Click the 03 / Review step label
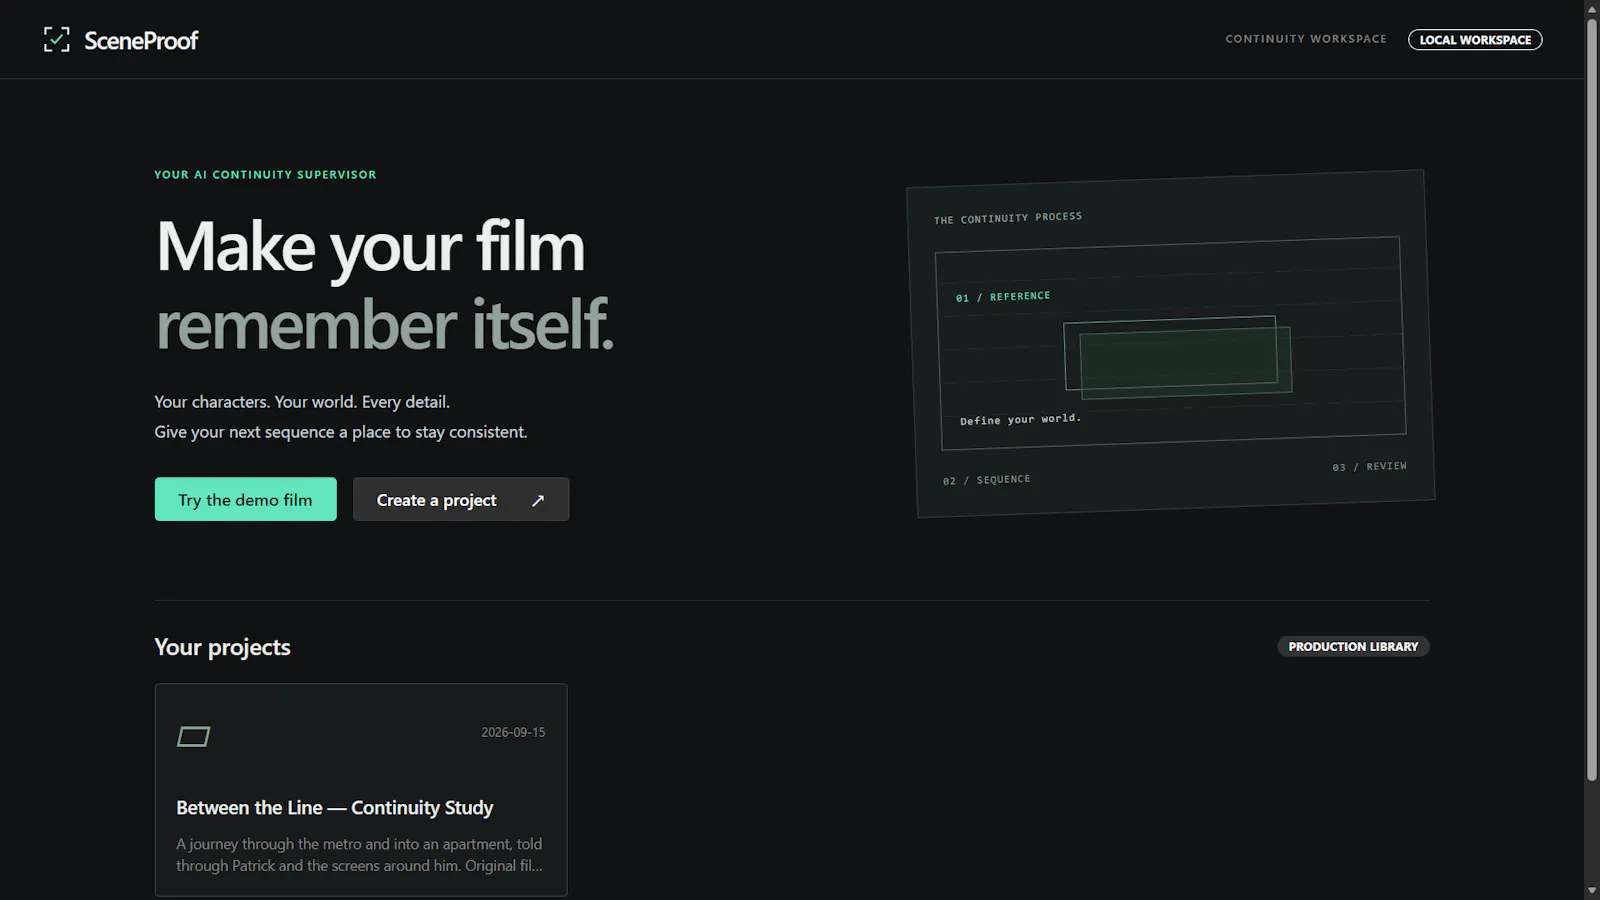The height and width of the screenshot is (900, 1600). click(x=1369, y=467)
